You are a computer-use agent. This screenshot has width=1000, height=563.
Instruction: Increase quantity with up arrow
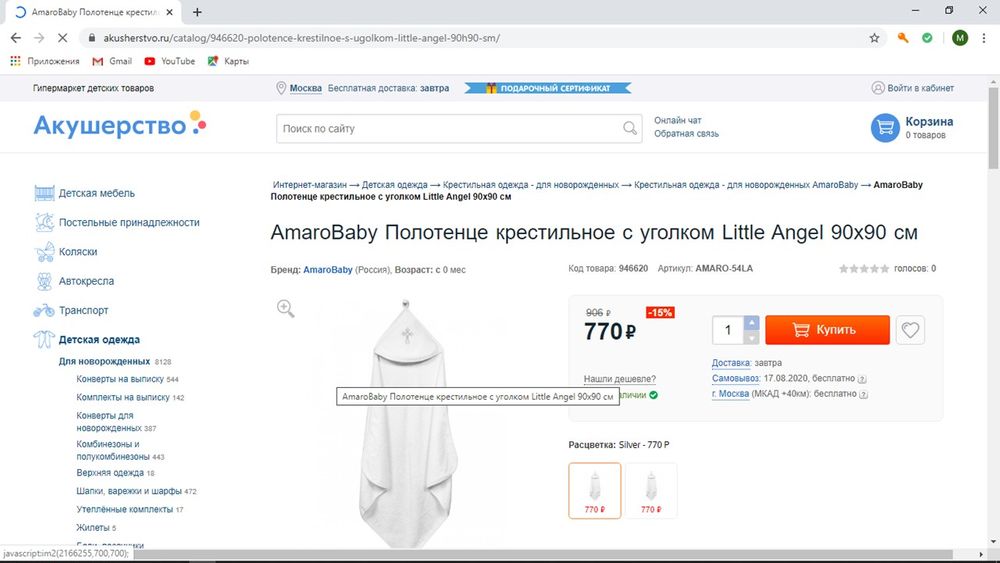click(x=752, y=323)
